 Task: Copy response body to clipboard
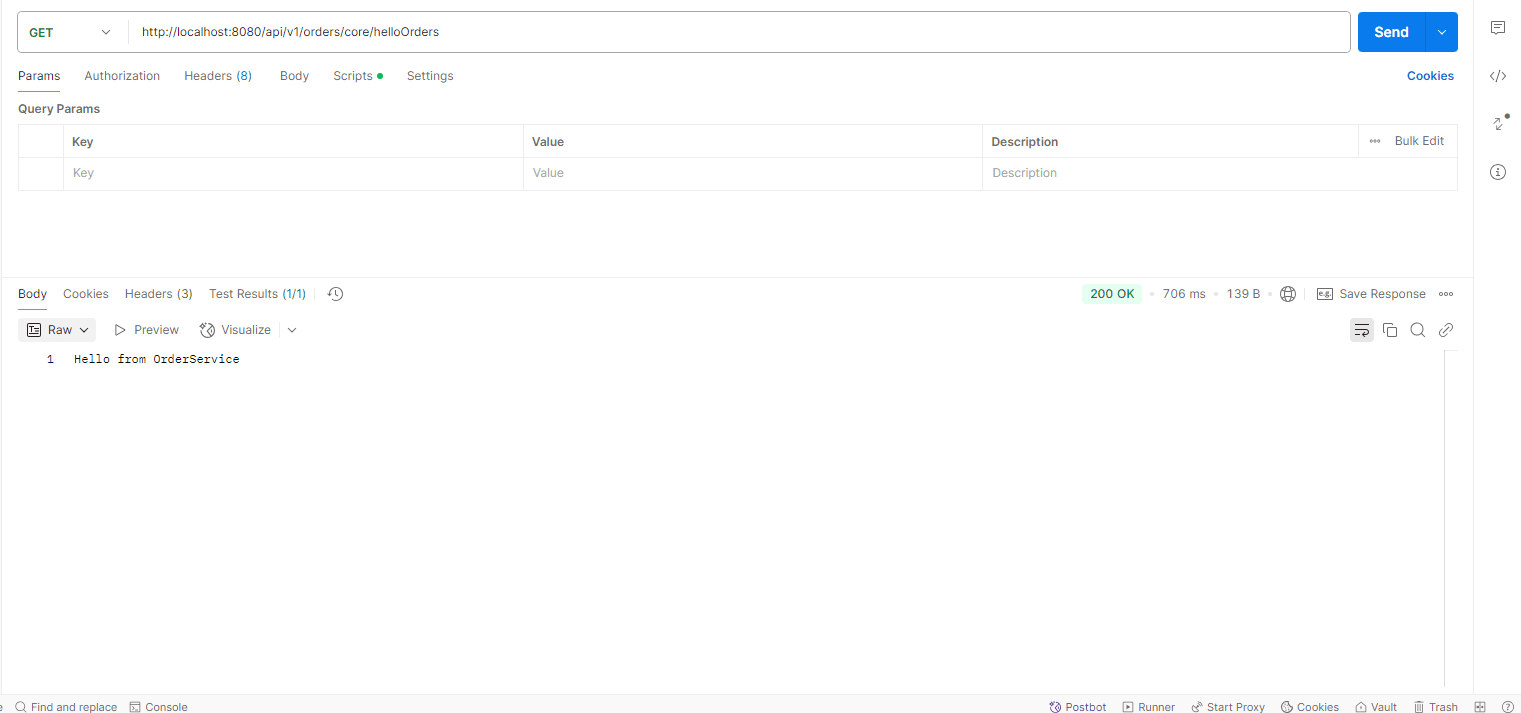1390,330
